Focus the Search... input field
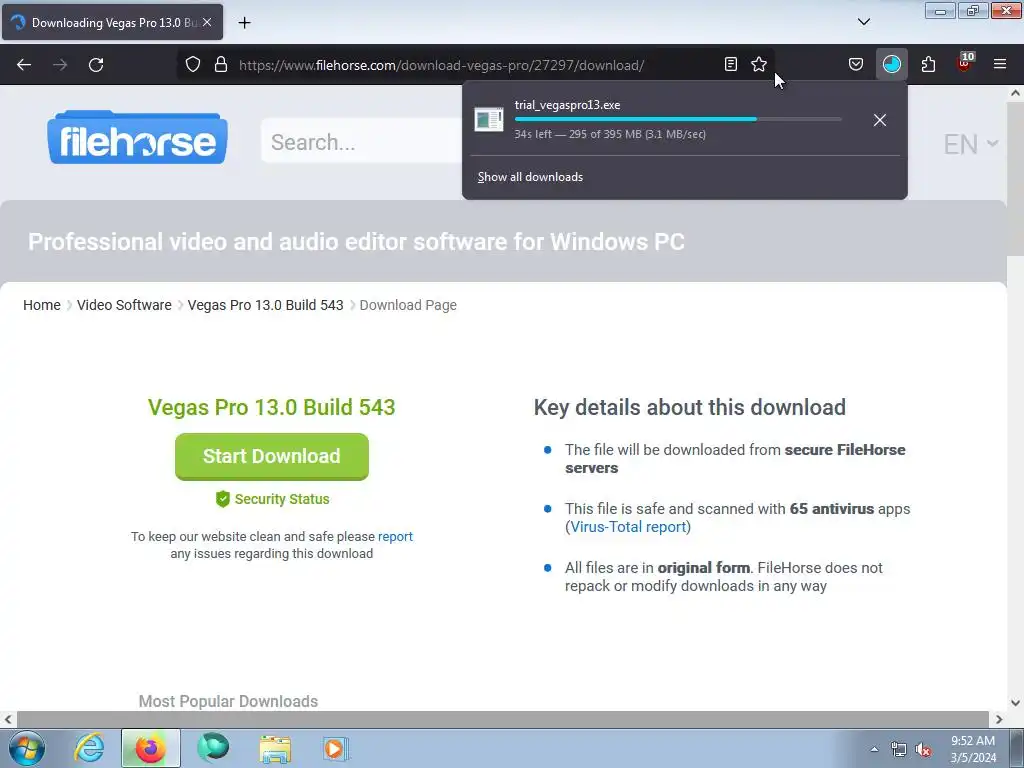 tap(361, 141)
